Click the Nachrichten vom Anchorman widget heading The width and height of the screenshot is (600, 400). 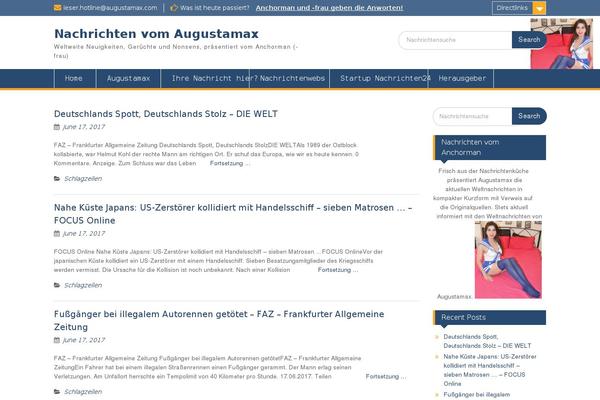coord(489,147)
